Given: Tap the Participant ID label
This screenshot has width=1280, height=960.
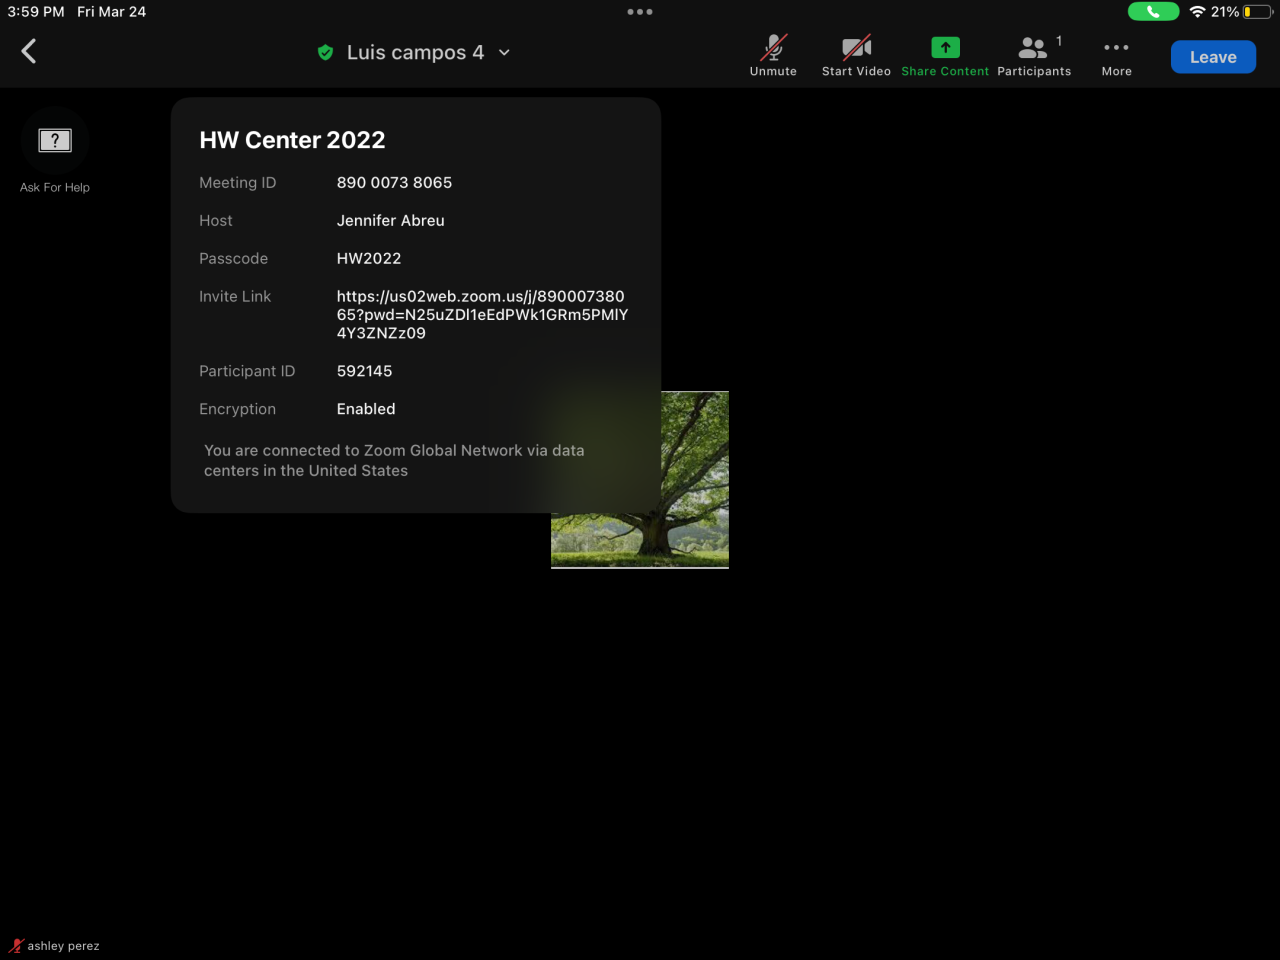Looking at the screenshot, I should [247, 371].
